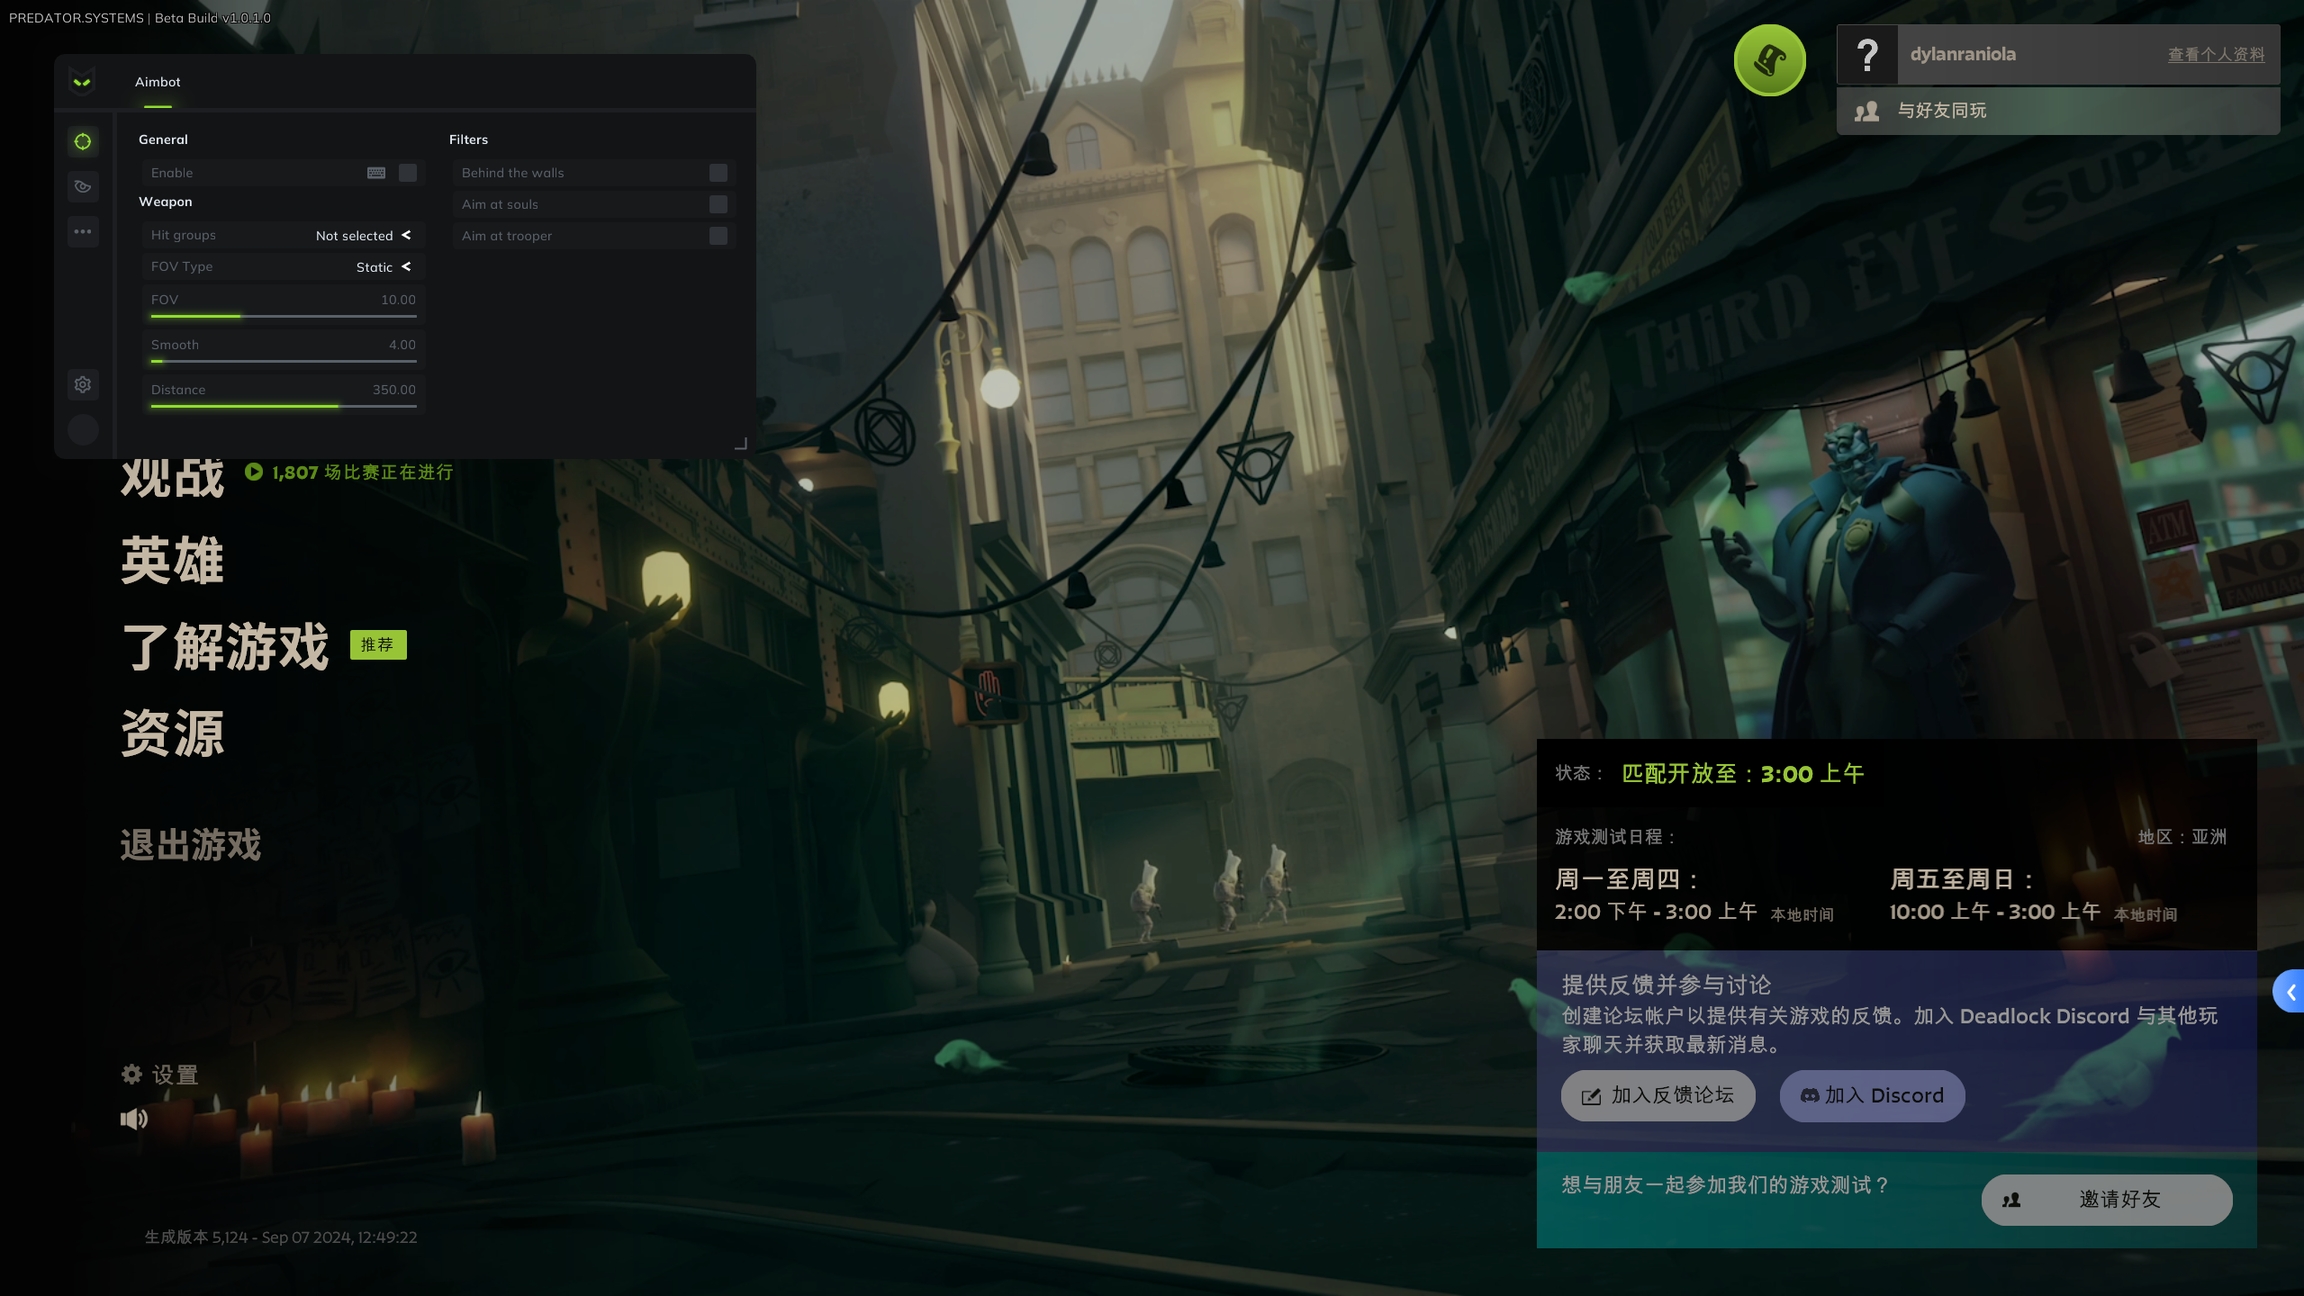2304x1296 pixels.
Task: Select the Aimbot tab
Action: 158,82
